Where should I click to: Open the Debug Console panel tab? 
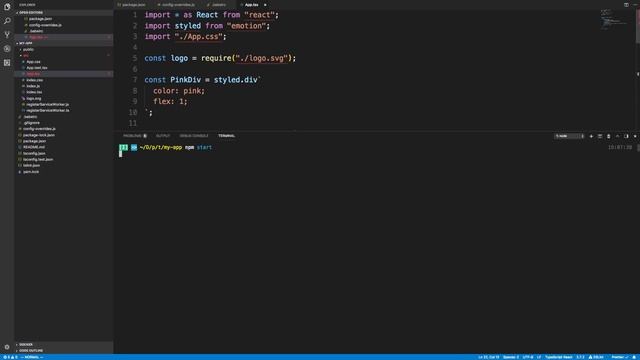(x=194, y=136)
